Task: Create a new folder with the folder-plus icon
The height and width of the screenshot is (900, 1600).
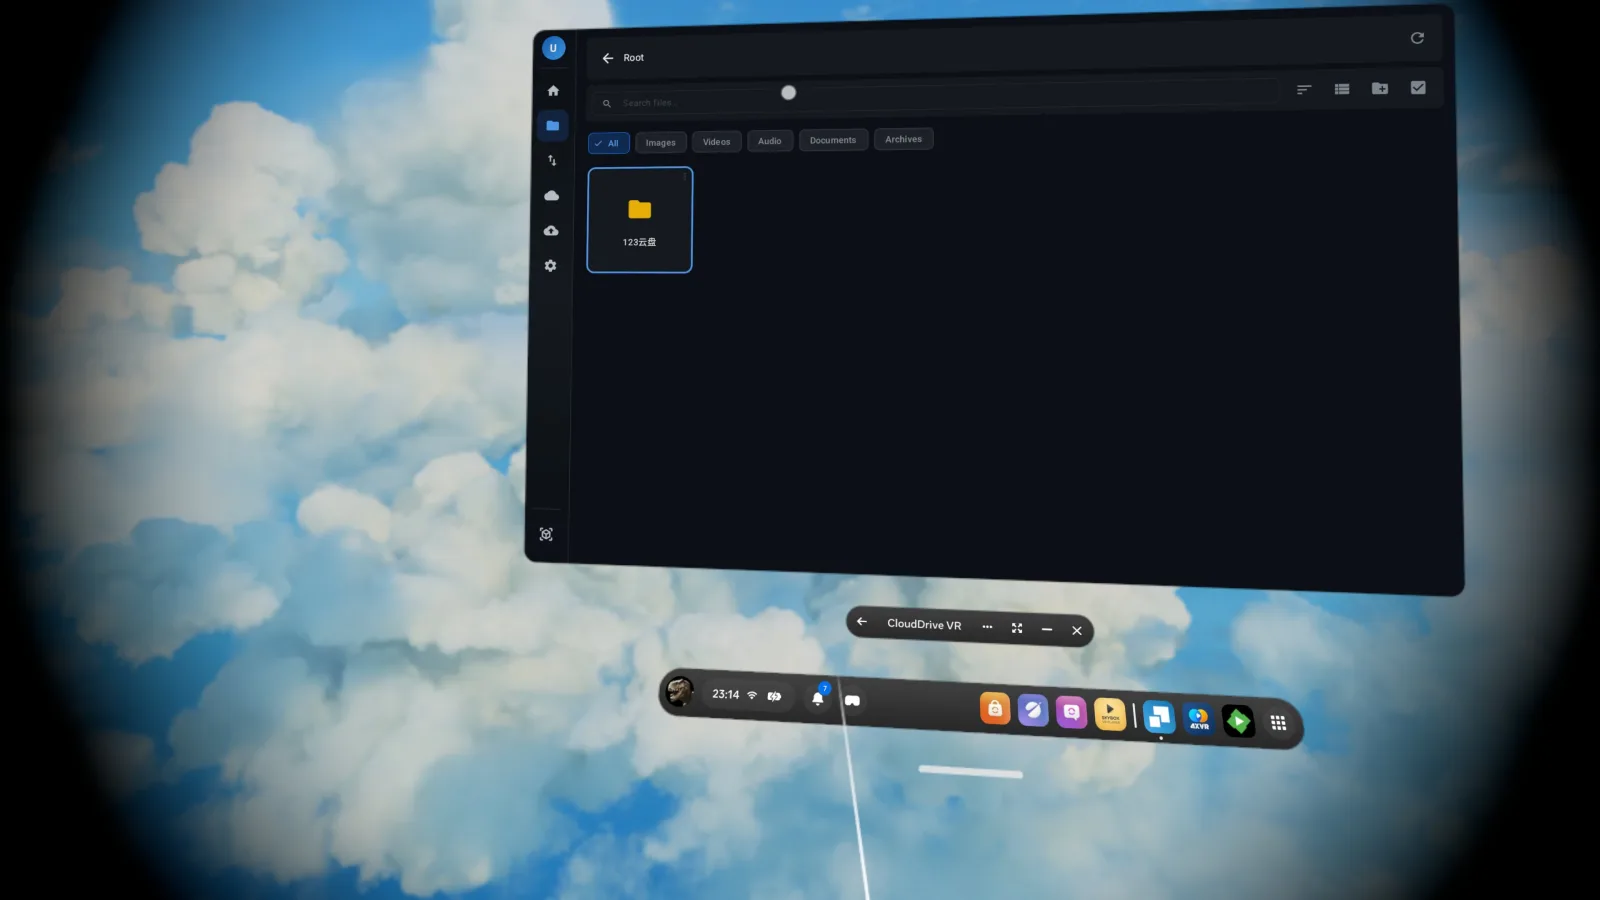Action: point(1380,88)
